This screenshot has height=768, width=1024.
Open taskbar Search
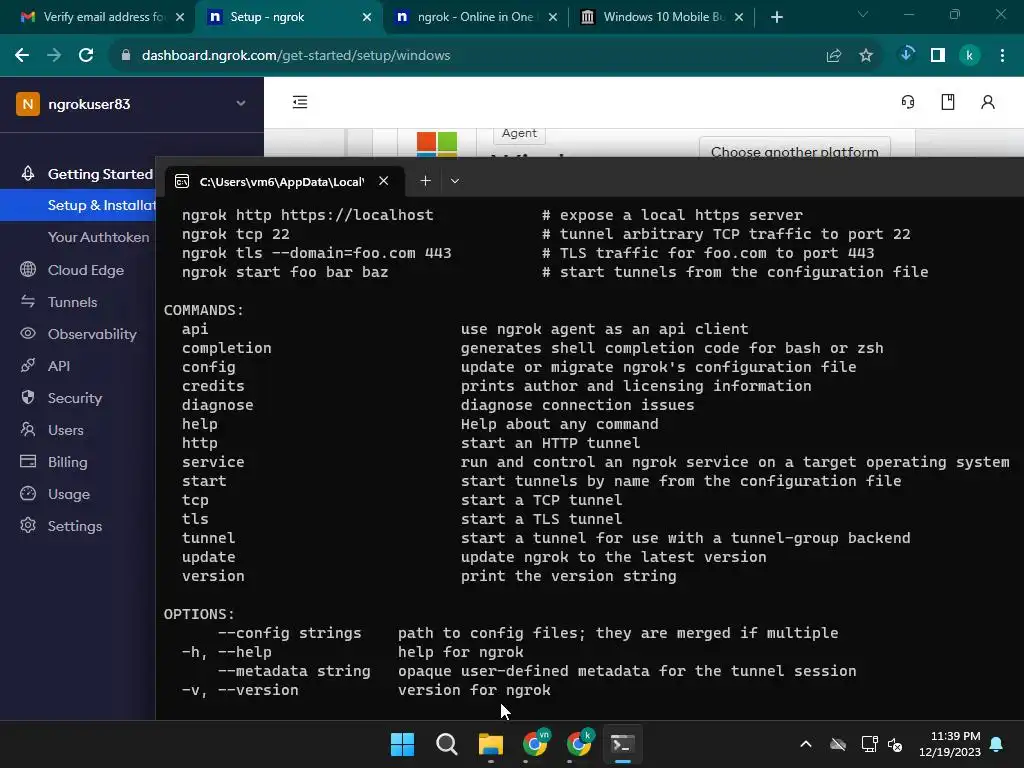click(447, 744)
